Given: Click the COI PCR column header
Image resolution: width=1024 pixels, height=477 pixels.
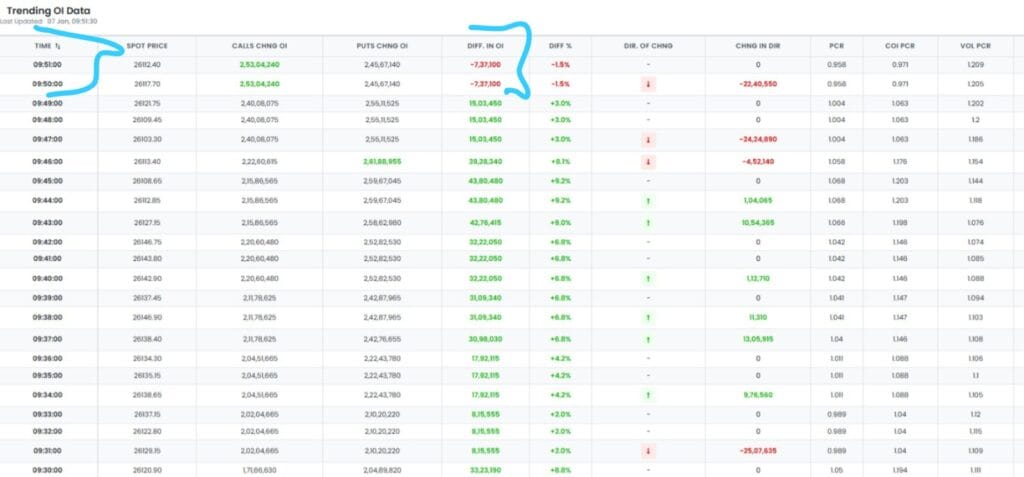Looking at the screenshot, I should click(x=898, y=46).
